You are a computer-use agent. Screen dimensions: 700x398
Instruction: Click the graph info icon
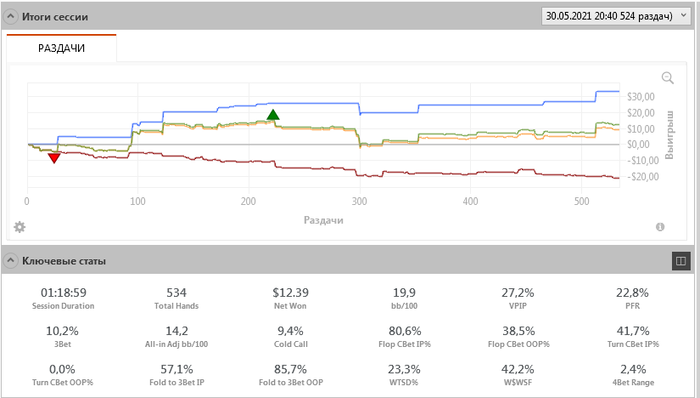pos(660,227)
